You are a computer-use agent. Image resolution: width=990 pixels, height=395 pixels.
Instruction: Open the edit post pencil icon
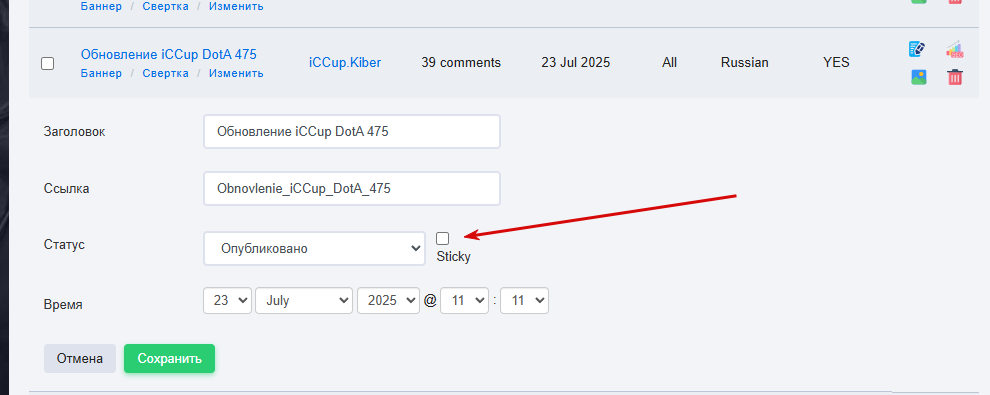917,49
